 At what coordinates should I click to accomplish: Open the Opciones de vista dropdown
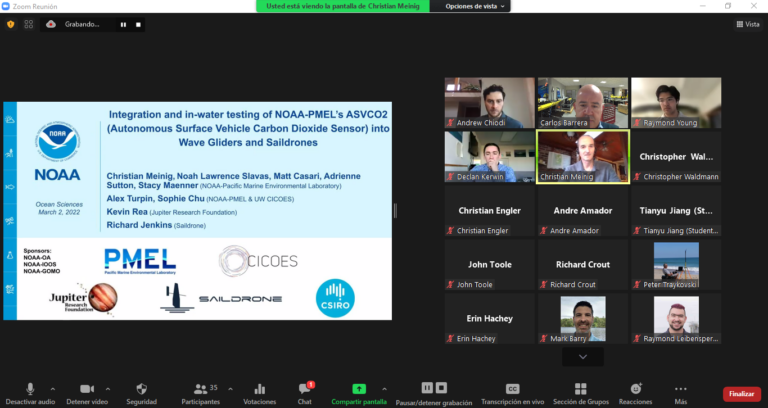[476, 6]
